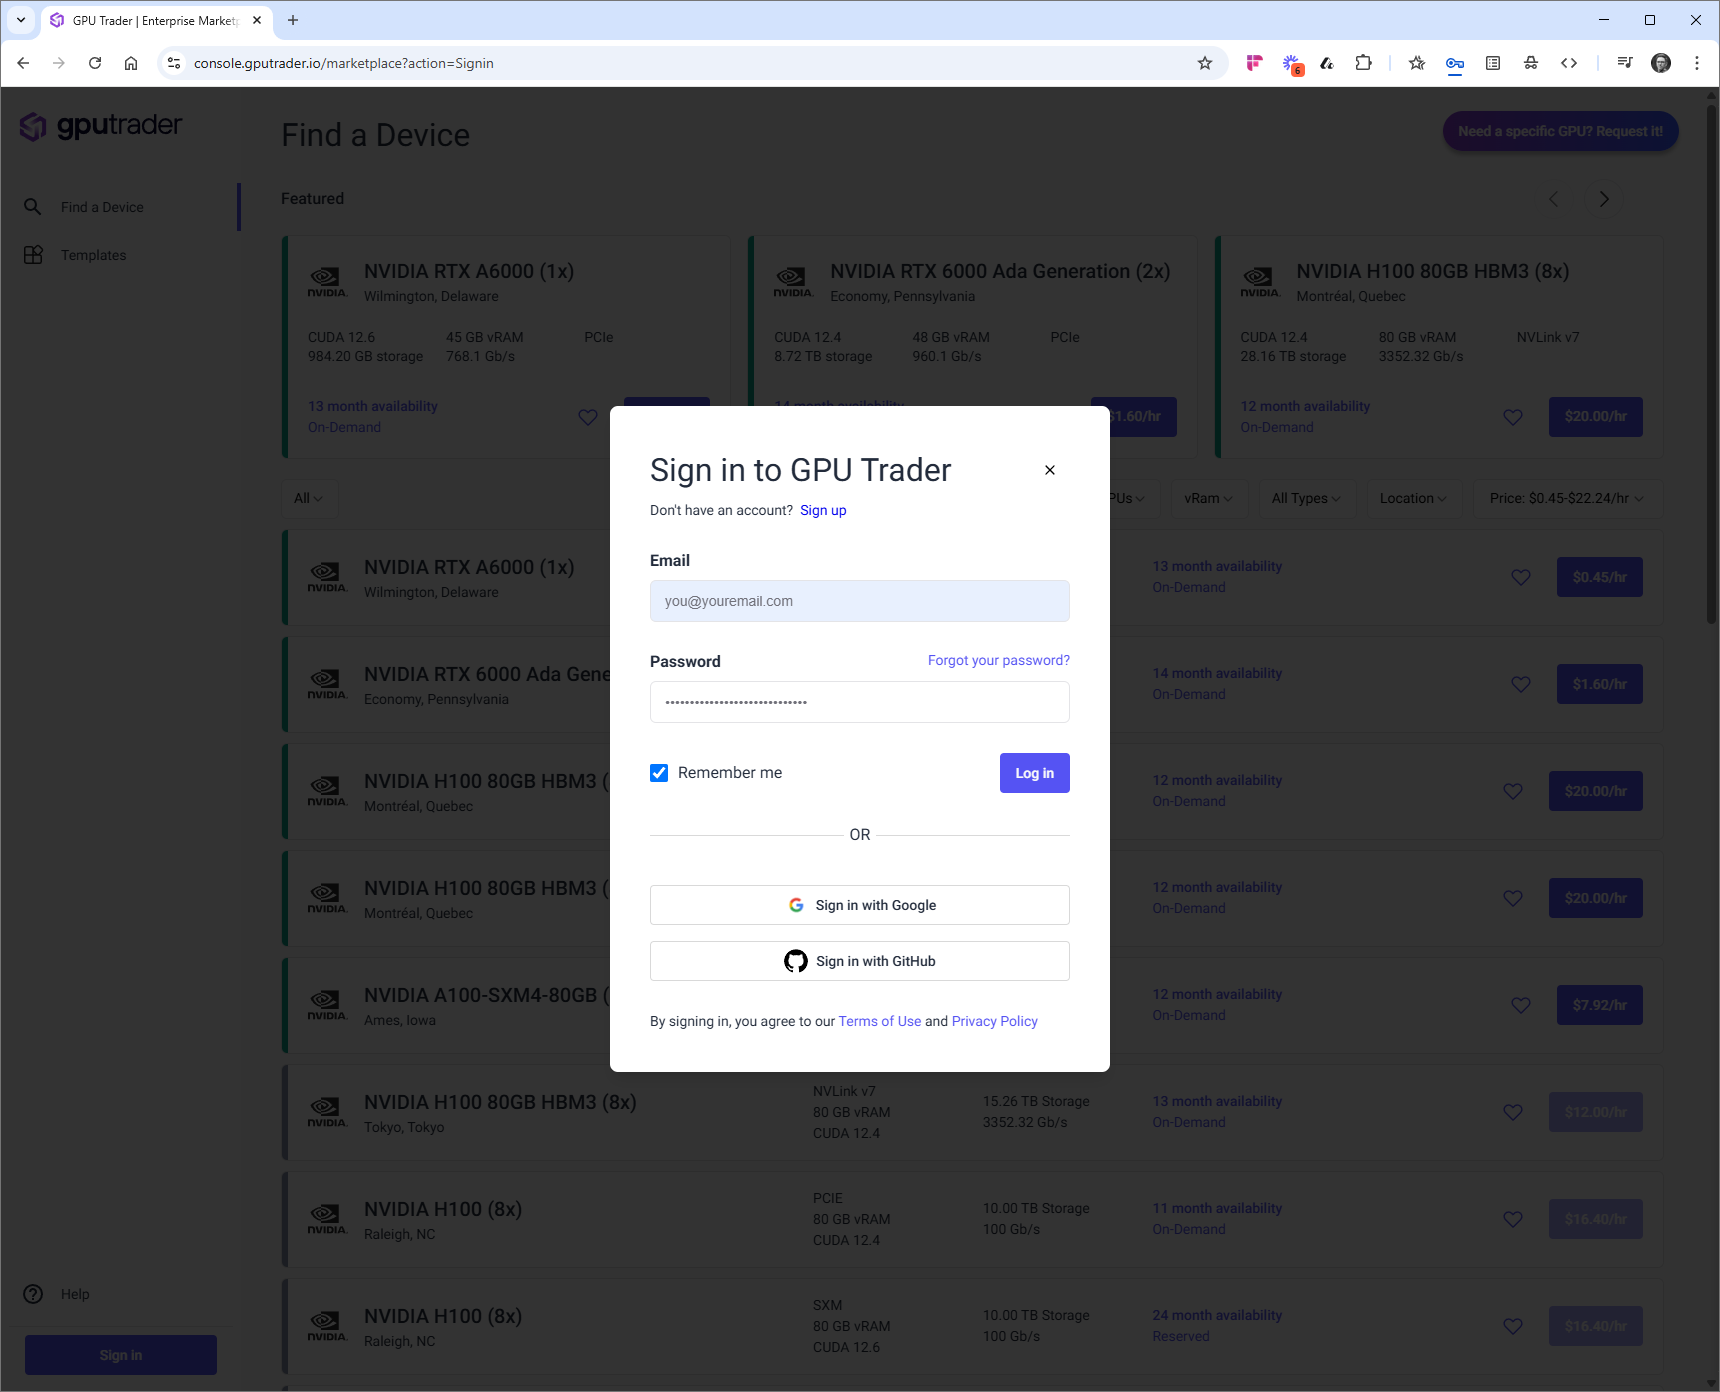
Task: Click the address bar URL
Action: [344, 63]
